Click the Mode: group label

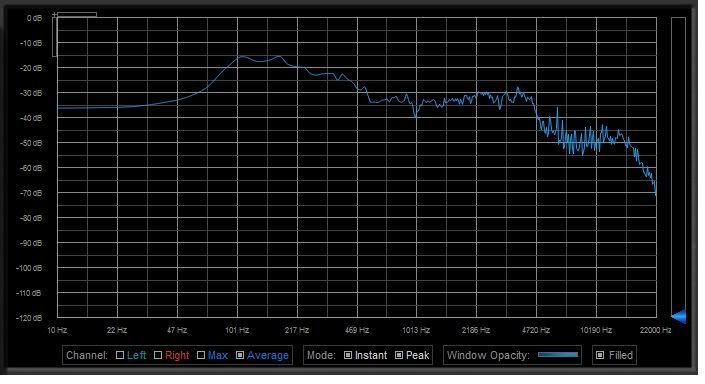click(x=321, y=355)
